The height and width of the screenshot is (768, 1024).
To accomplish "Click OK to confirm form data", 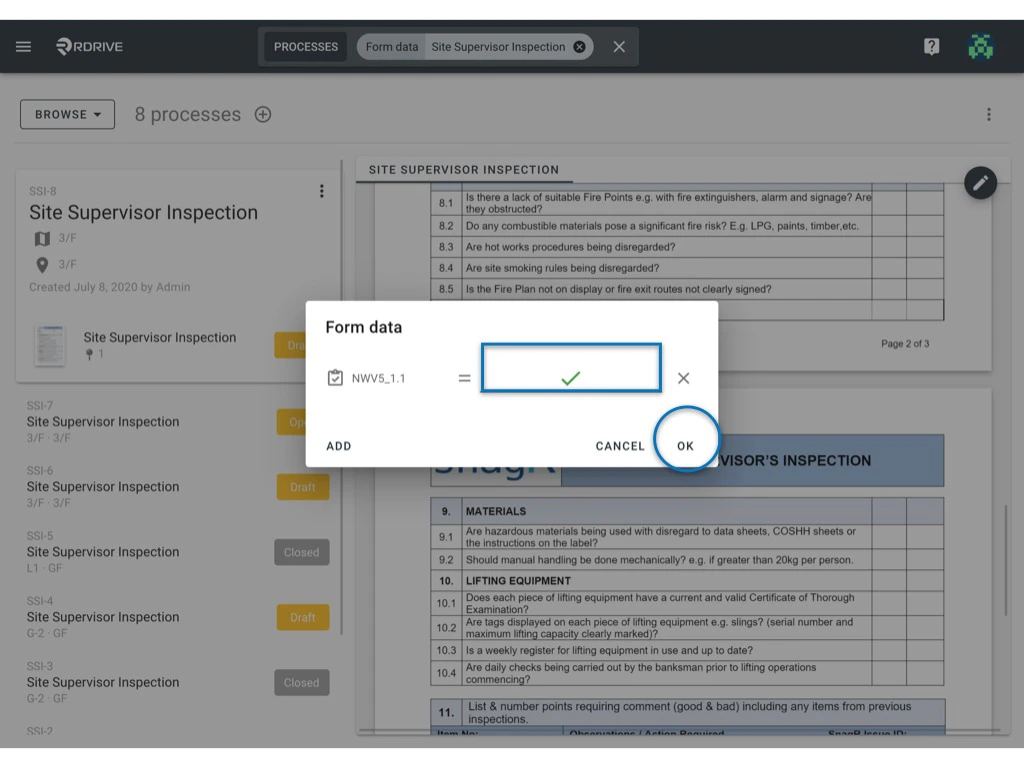I will [687, 446].
